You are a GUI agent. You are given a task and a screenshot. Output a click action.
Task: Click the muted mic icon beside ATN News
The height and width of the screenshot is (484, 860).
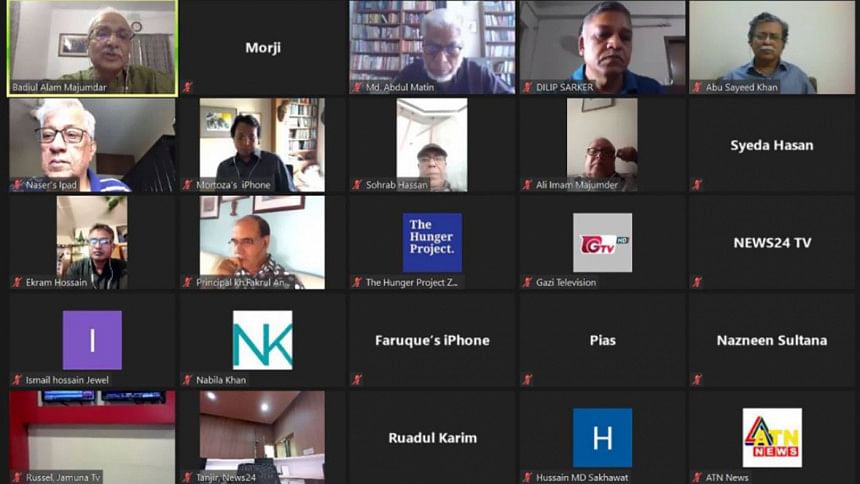coord(698,477)
